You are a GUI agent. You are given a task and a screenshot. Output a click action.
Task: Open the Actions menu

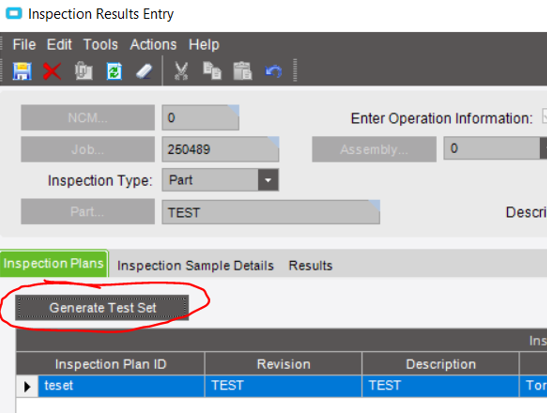click(x=153, y=45)
